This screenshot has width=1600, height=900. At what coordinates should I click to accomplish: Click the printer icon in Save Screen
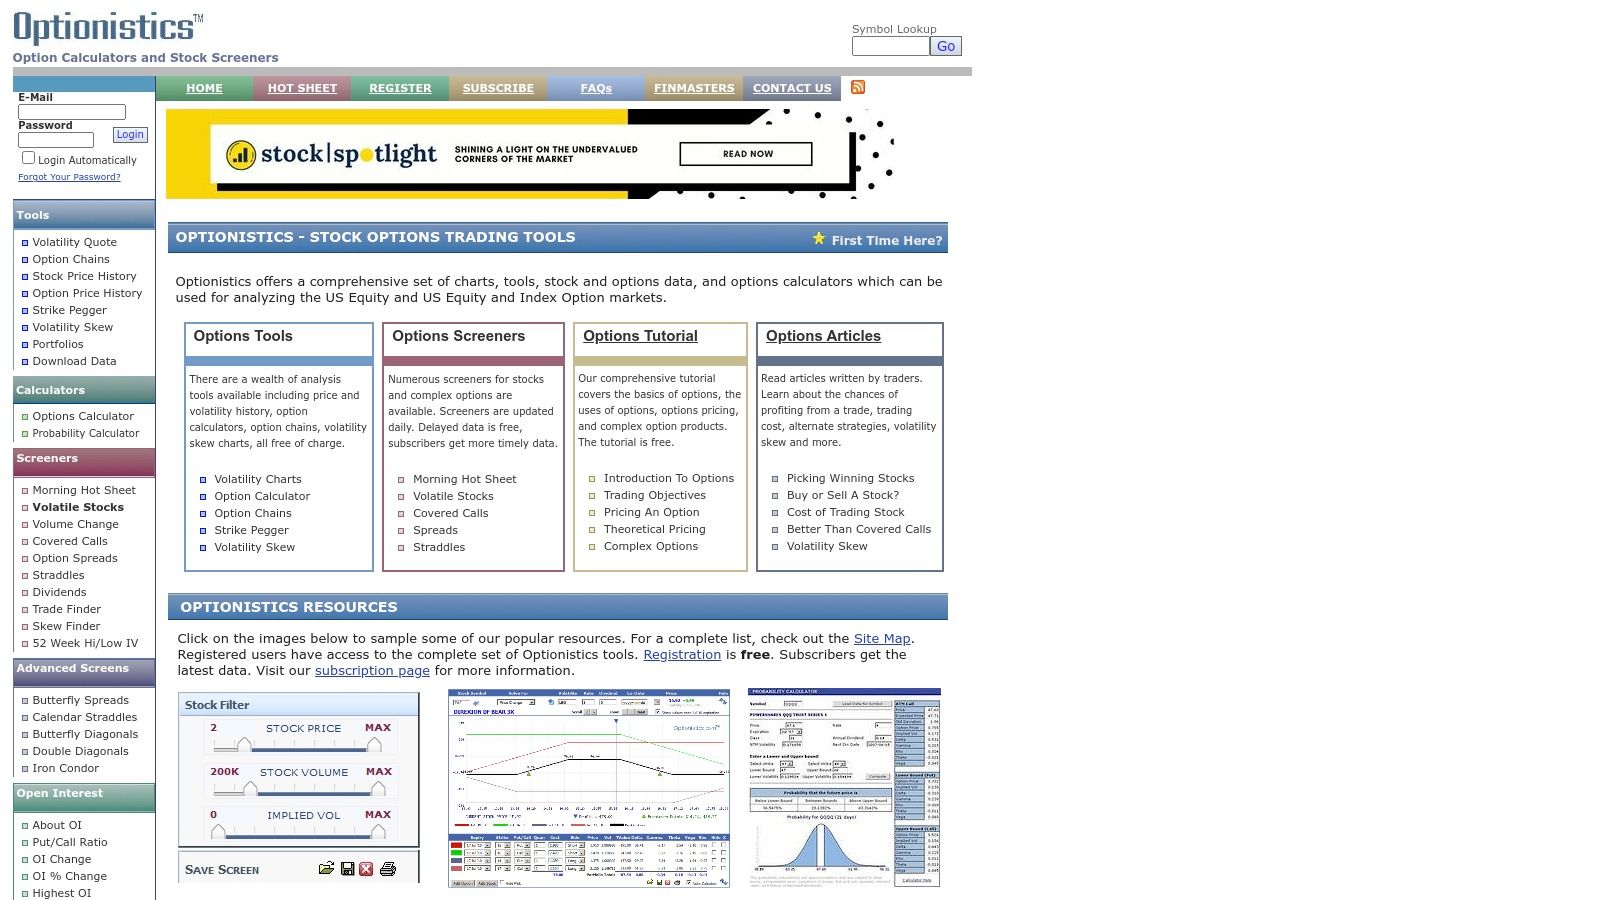388,869
